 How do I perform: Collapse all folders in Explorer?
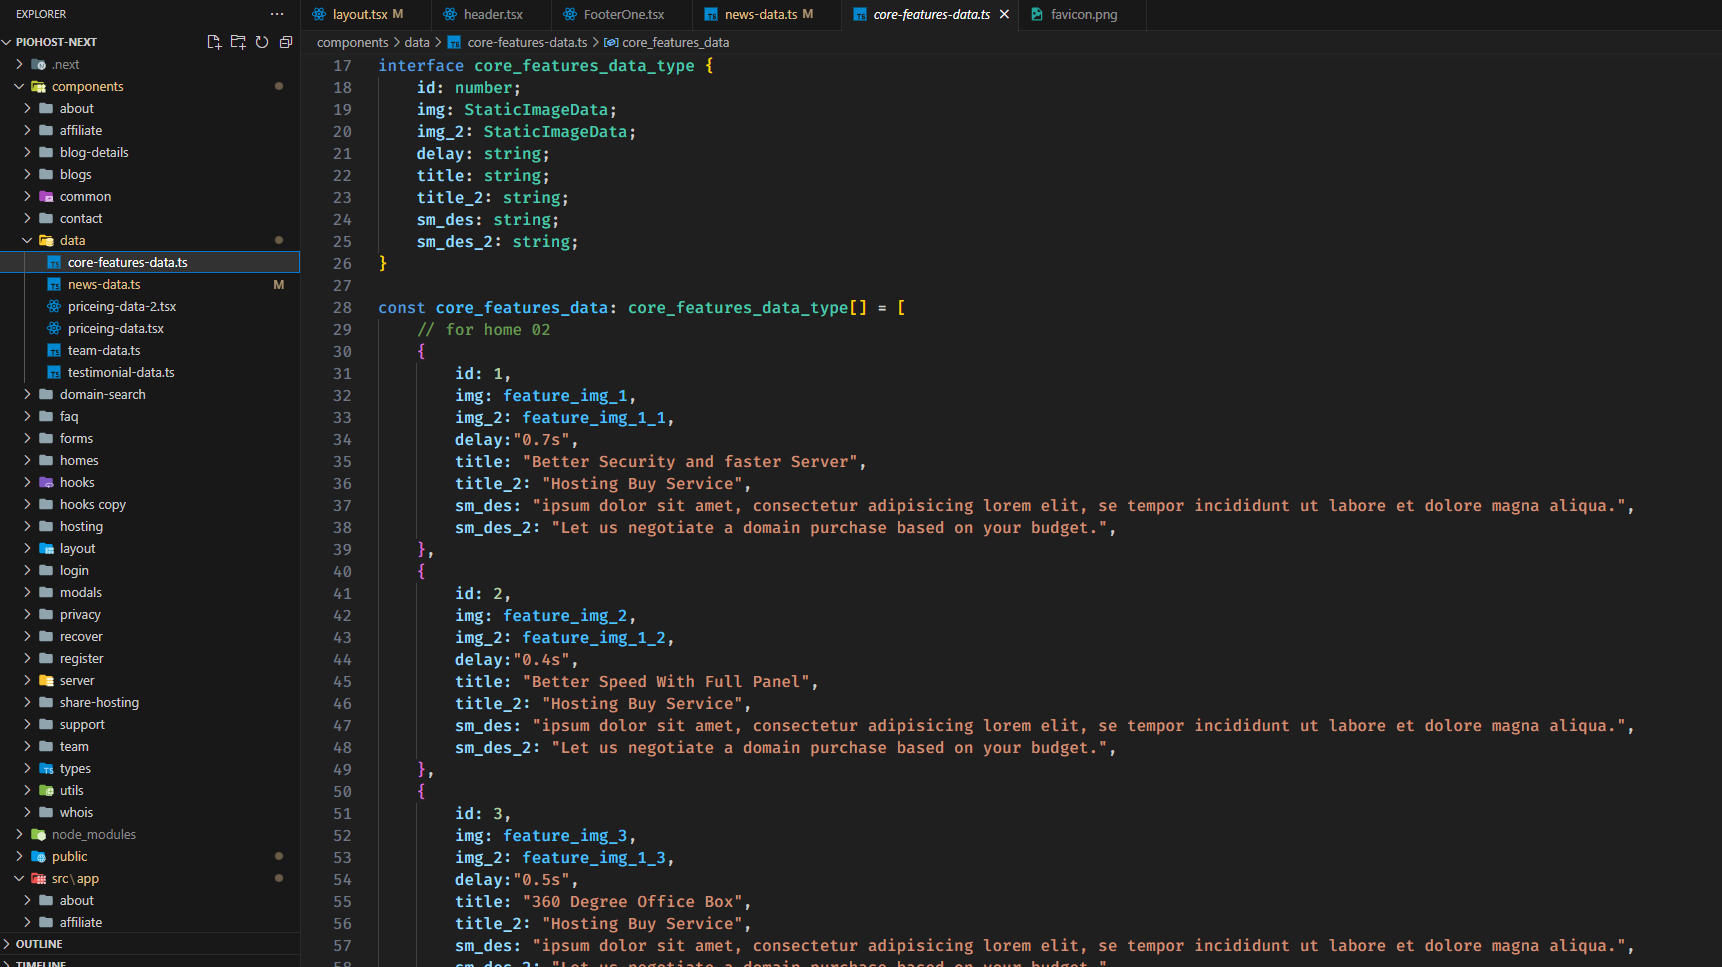coord(286,42)
